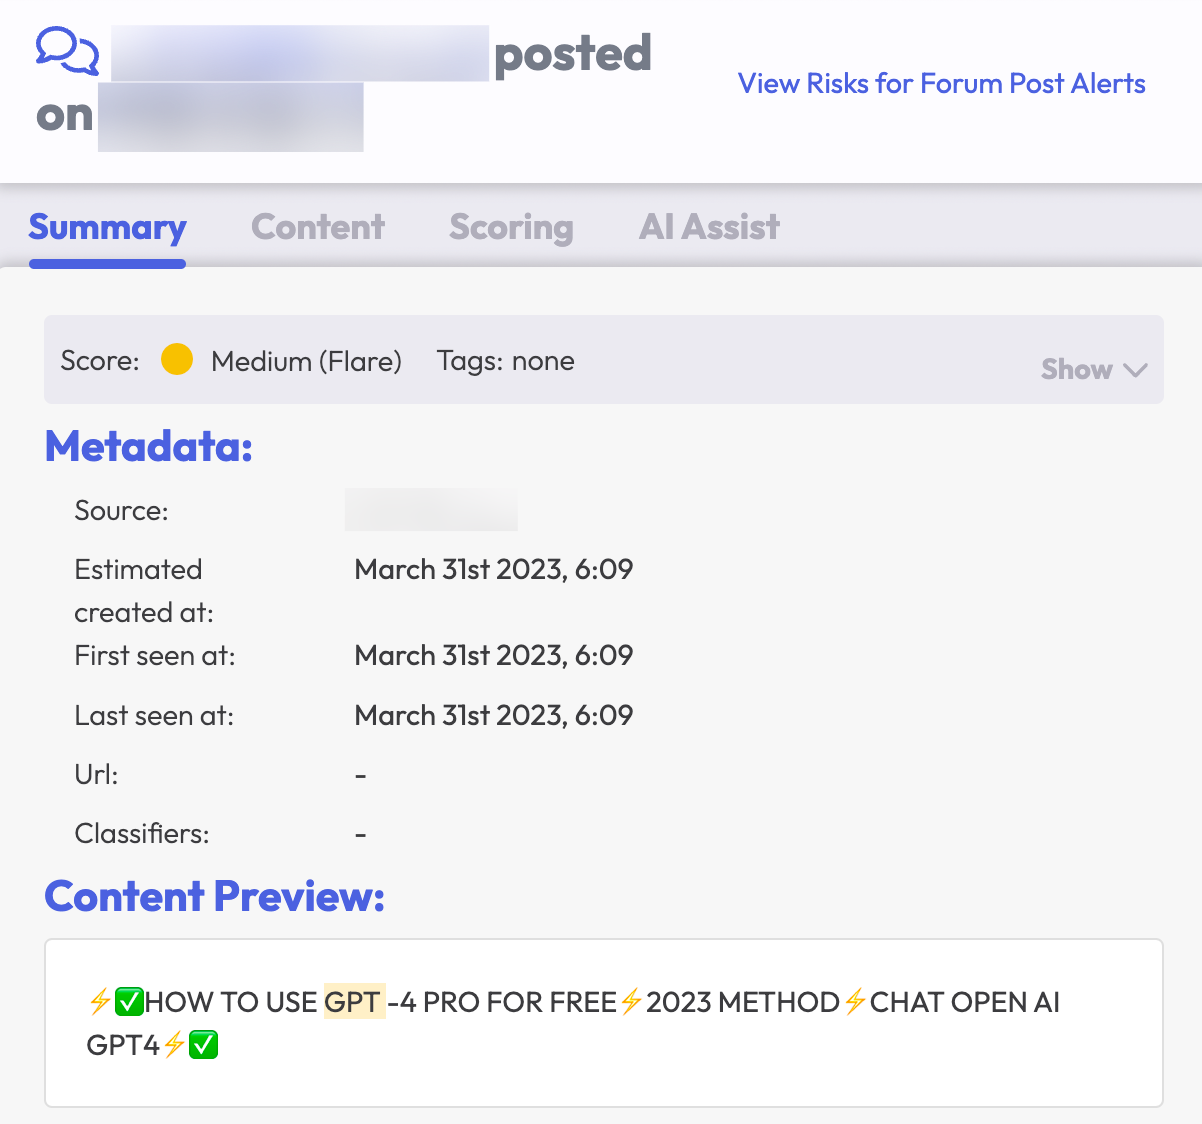This screenshot has height=1124, width=1202.
Task: Click the Tags: none label
Action: (505, 361)
